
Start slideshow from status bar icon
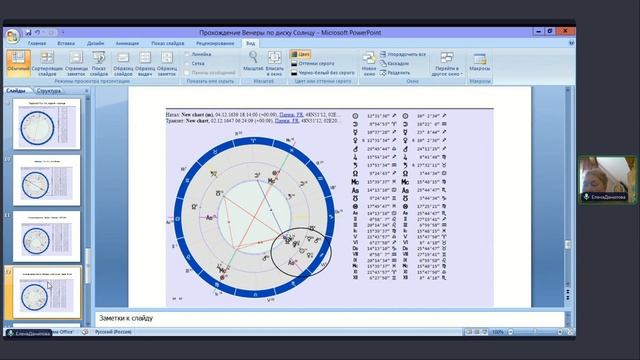[x=484, y=332]
